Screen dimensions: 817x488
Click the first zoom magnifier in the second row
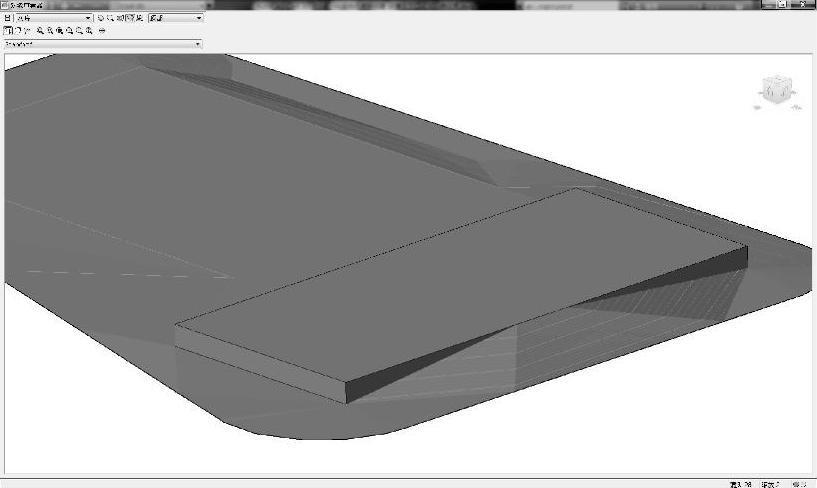tap(40, 31)
